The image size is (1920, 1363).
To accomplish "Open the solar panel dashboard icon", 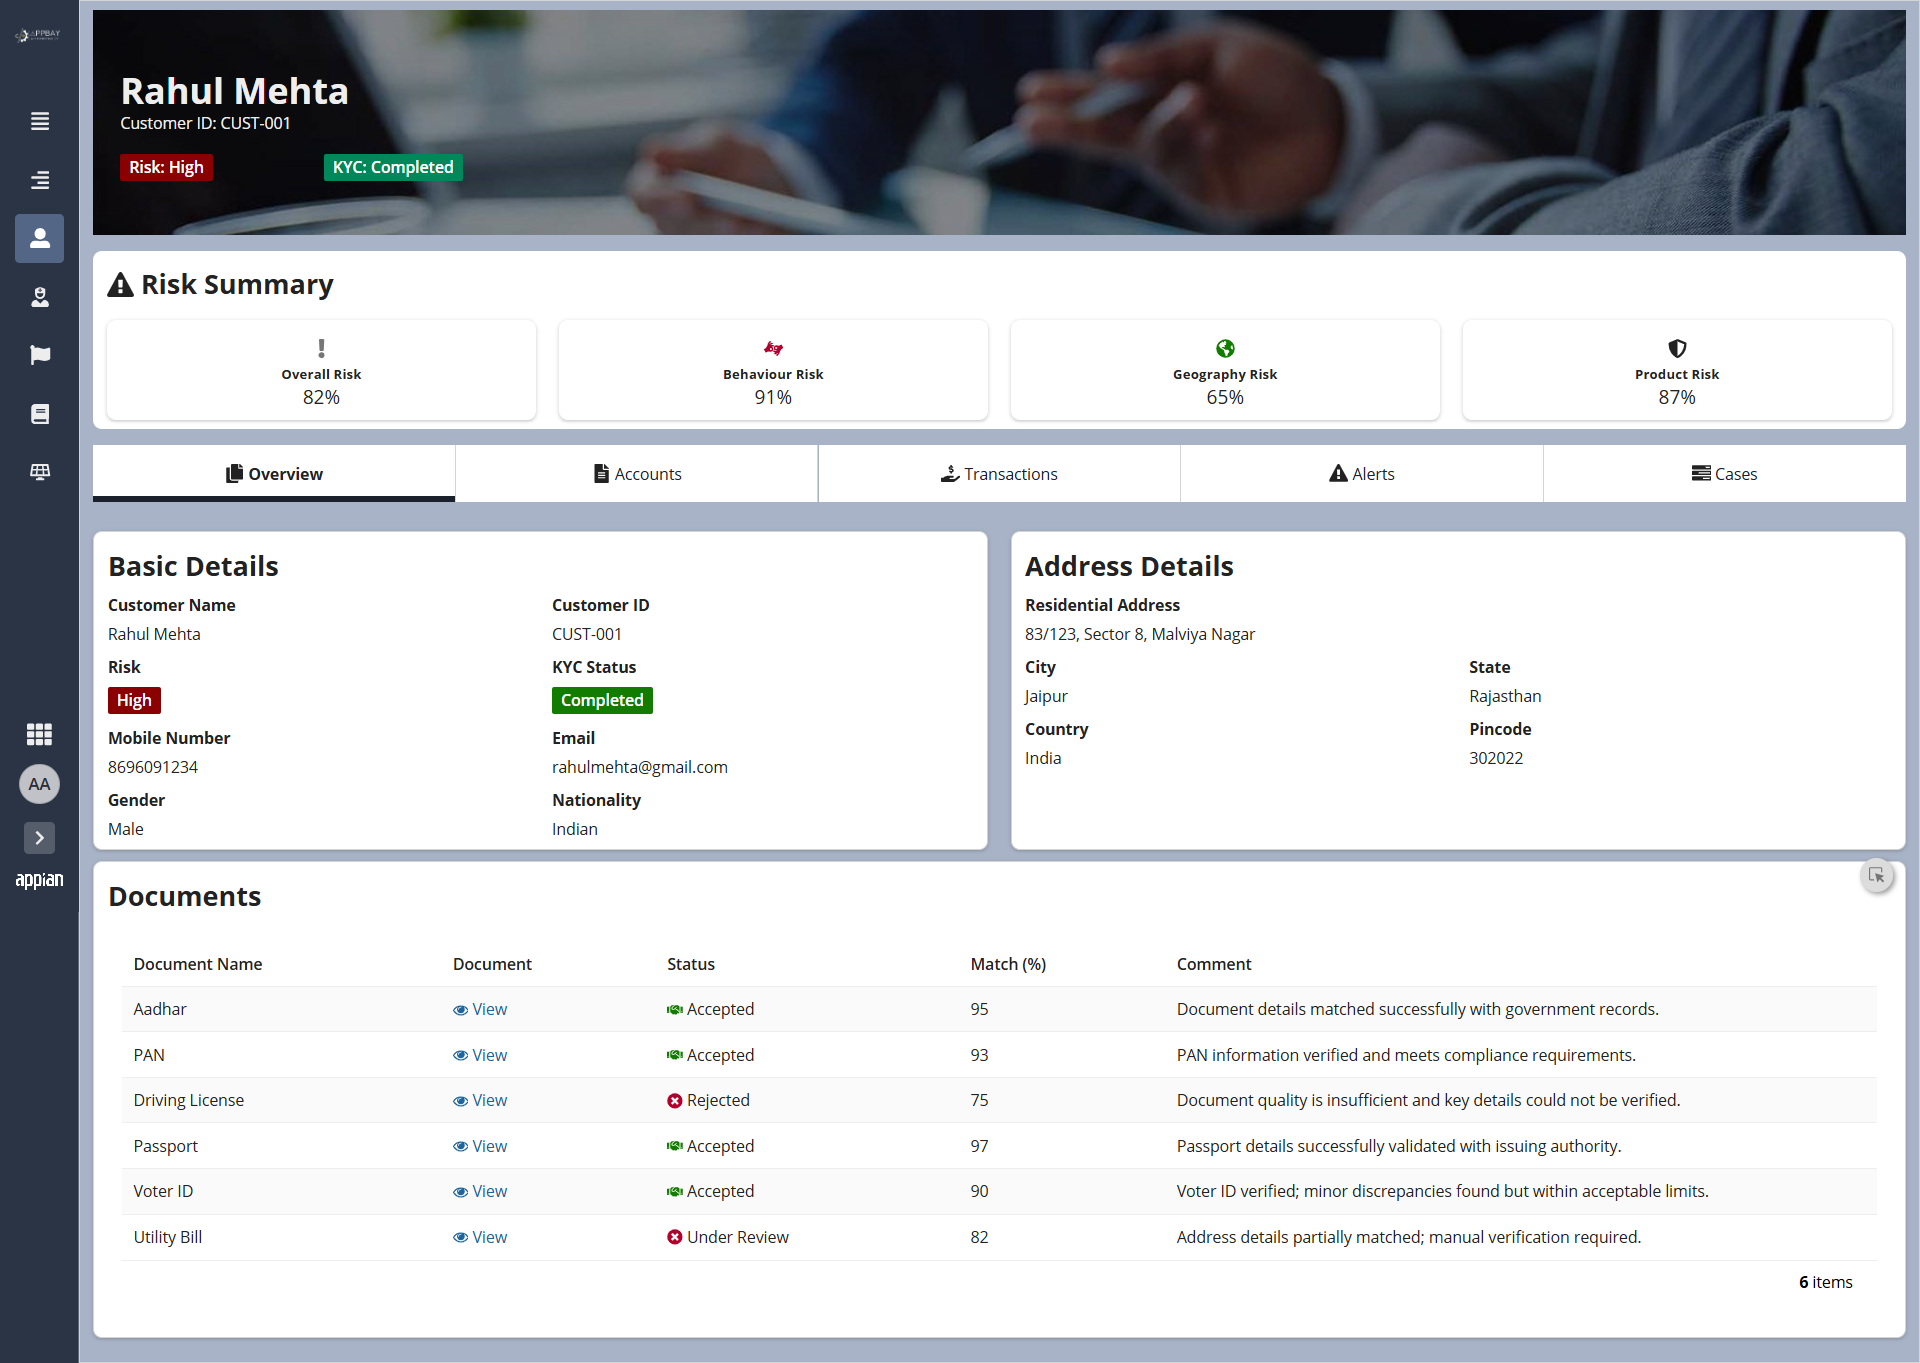I will [x=40, y=472].
